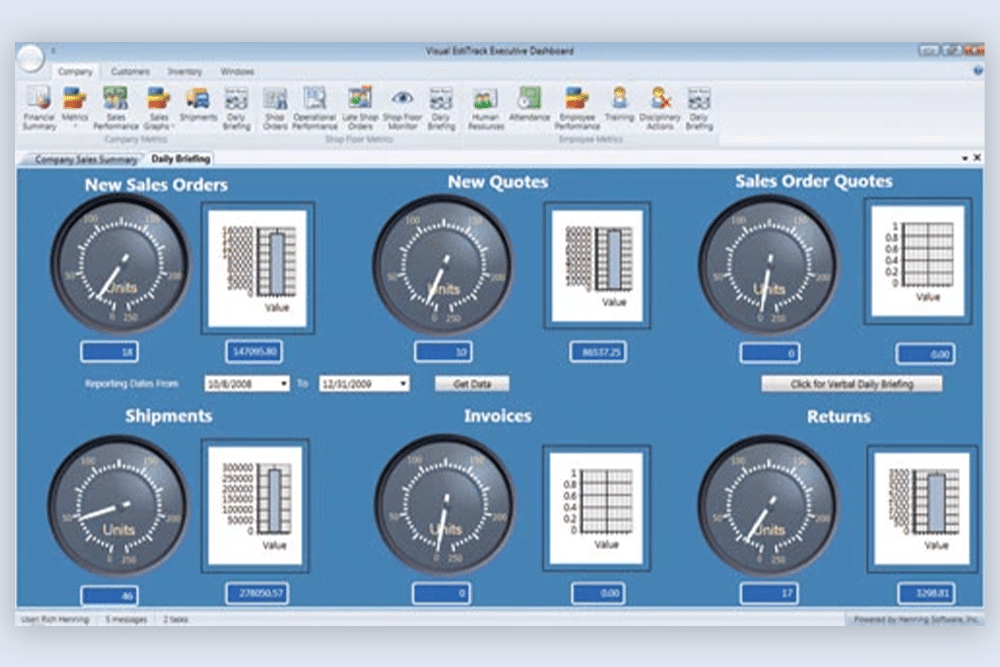
Task: Open the Training ribbon icon
Action: (x=619, y=105)
